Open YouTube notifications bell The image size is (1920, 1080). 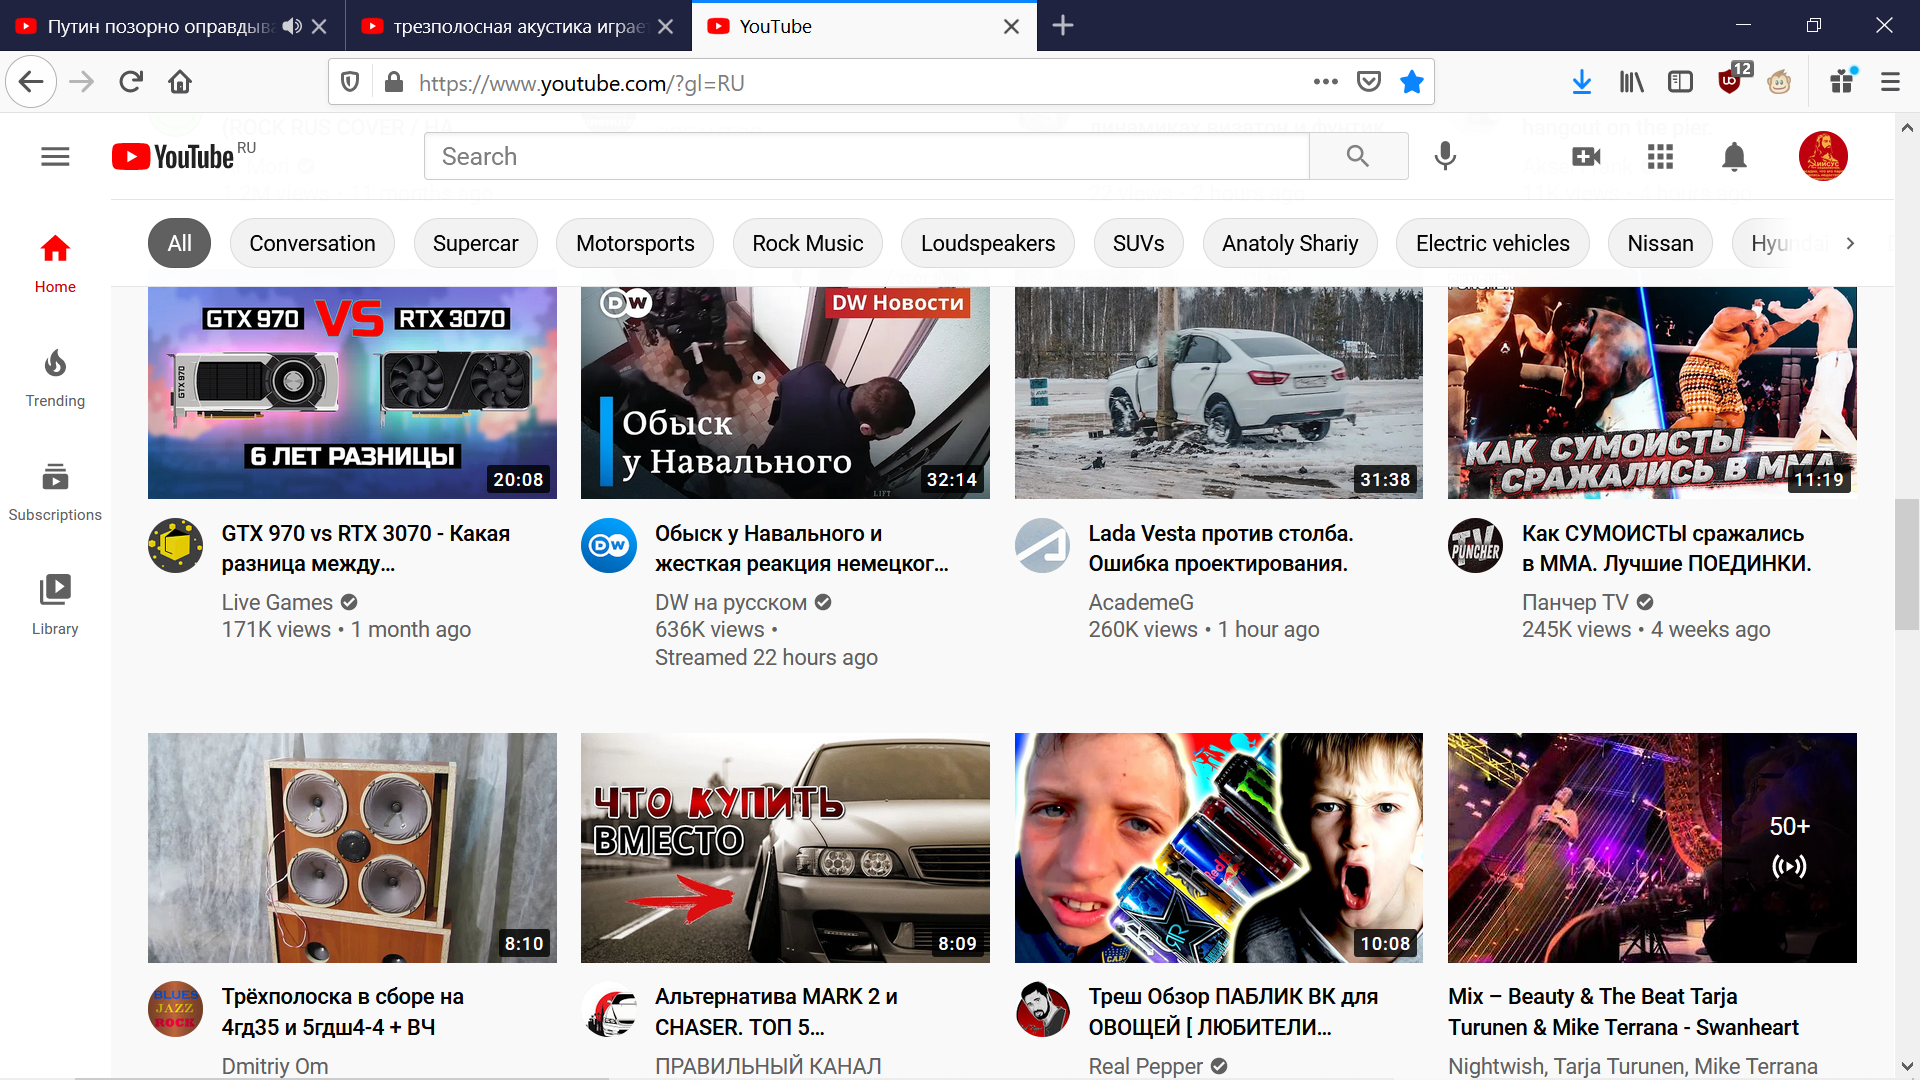click(x=1734, y=157)
